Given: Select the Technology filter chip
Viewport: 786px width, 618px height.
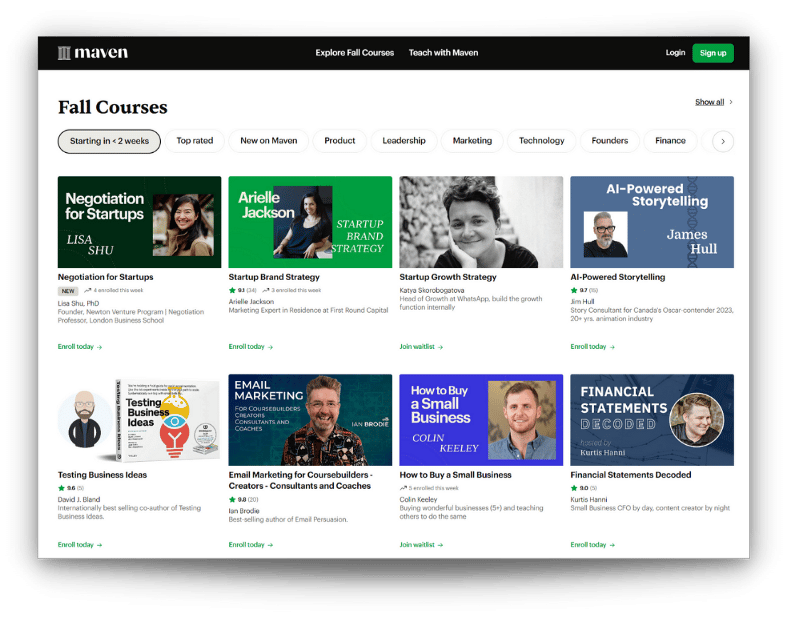Looking at the screenshot, I should click(541, 141).
